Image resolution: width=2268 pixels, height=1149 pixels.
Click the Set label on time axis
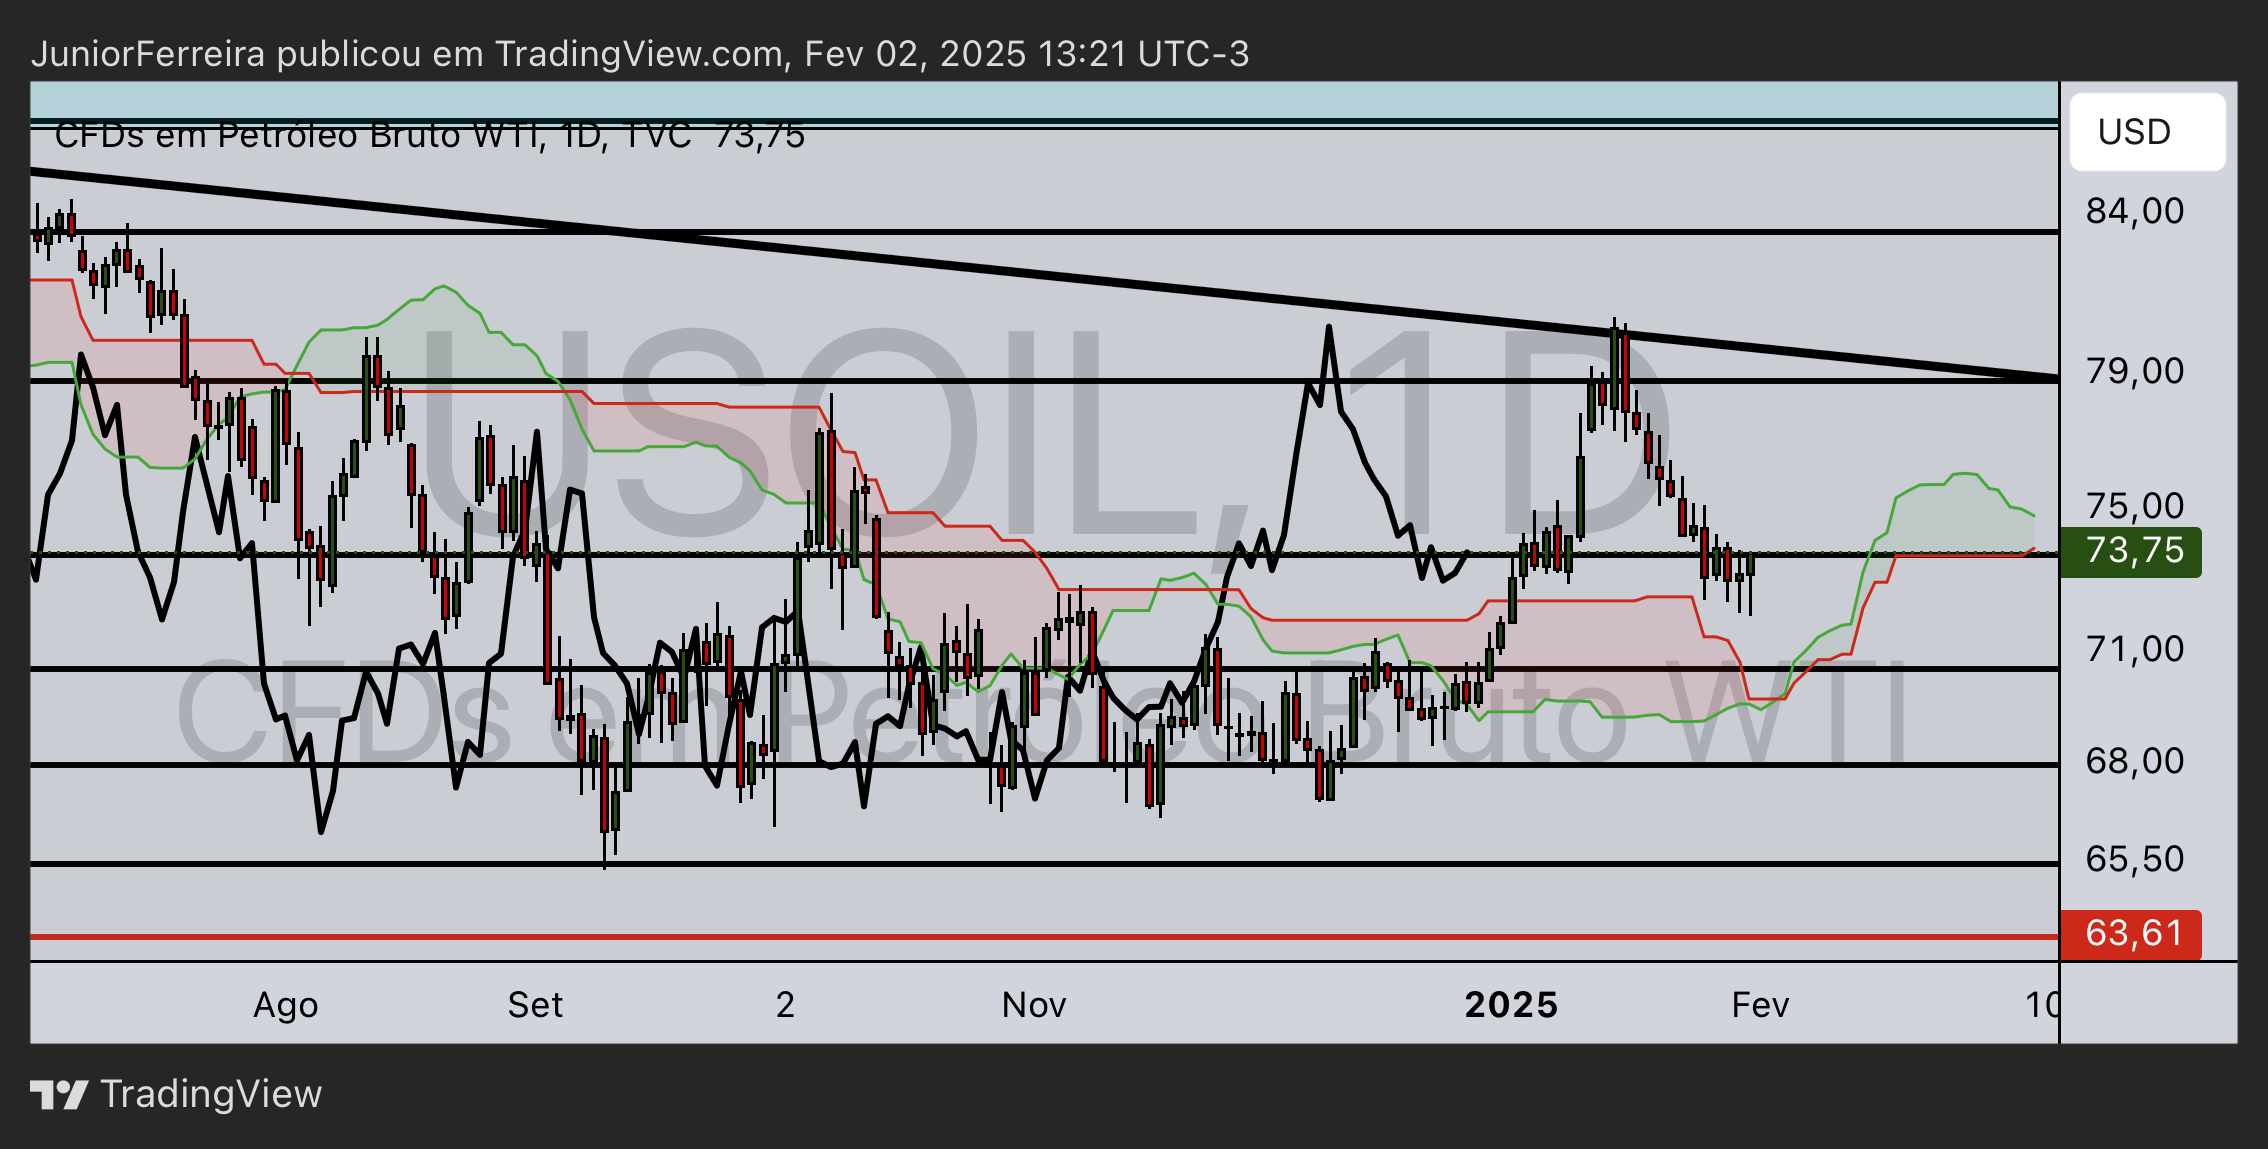coord(535,1005)
